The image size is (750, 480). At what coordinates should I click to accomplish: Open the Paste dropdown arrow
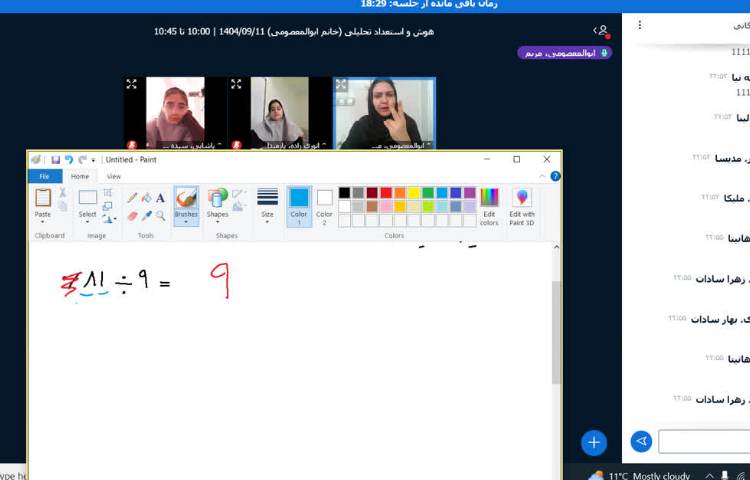pos(43,222)
